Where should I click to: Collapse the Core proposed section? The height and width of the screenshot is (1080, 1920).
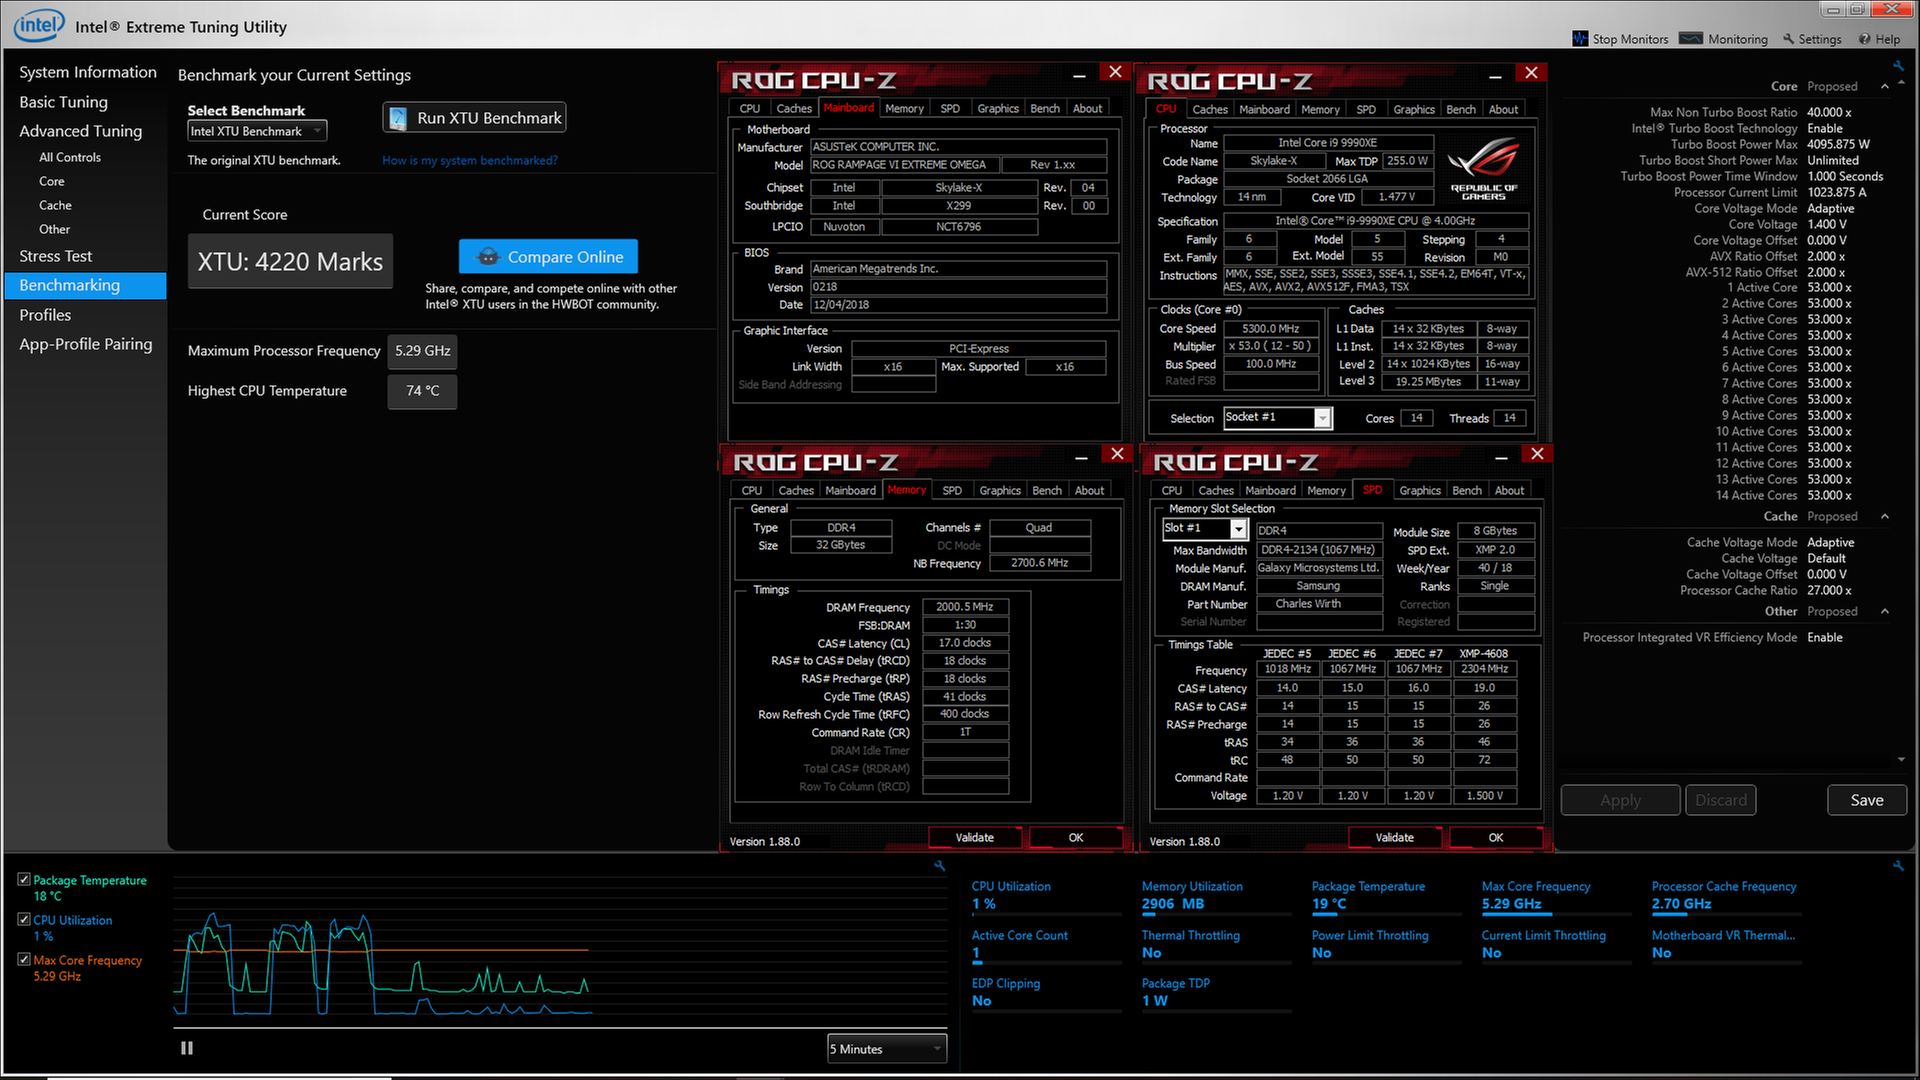pyautogui.click(x=1885, y=87)
